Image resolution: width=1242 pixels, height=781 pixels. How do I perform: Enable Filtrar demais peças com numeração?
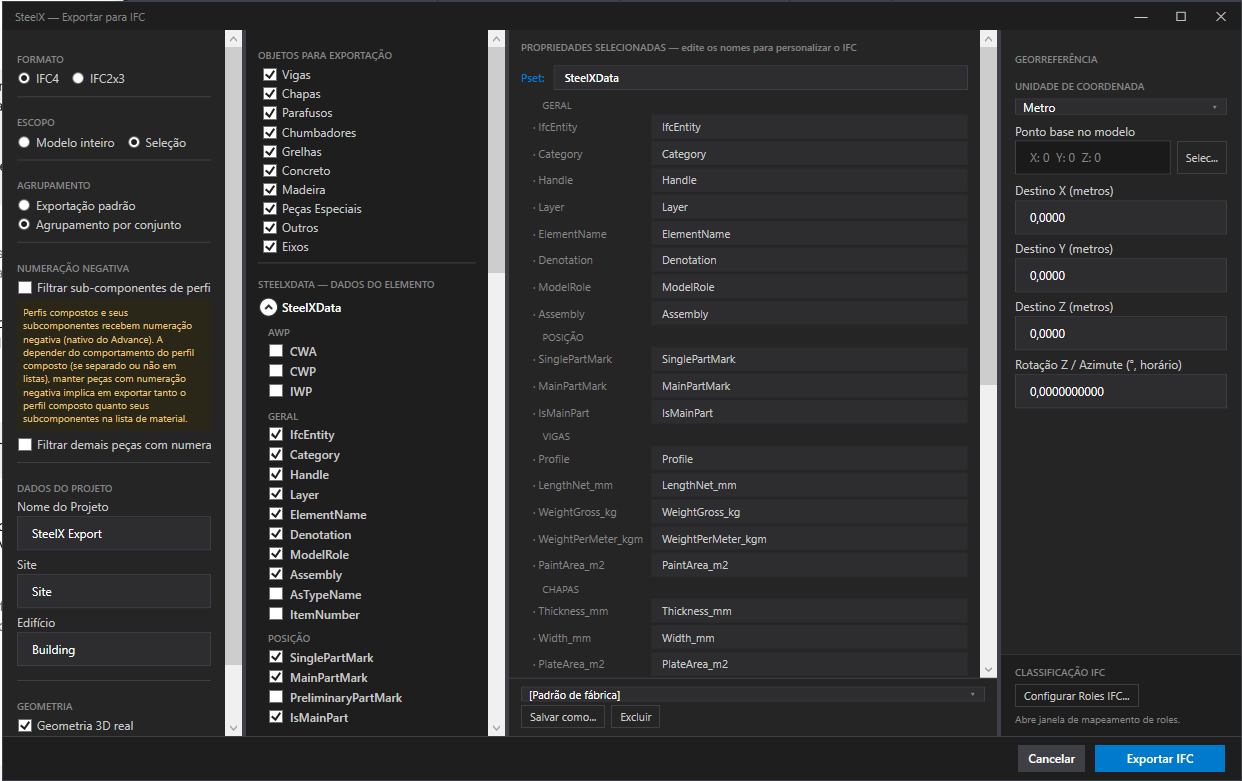pyautogui.click(x=25, y=444)
